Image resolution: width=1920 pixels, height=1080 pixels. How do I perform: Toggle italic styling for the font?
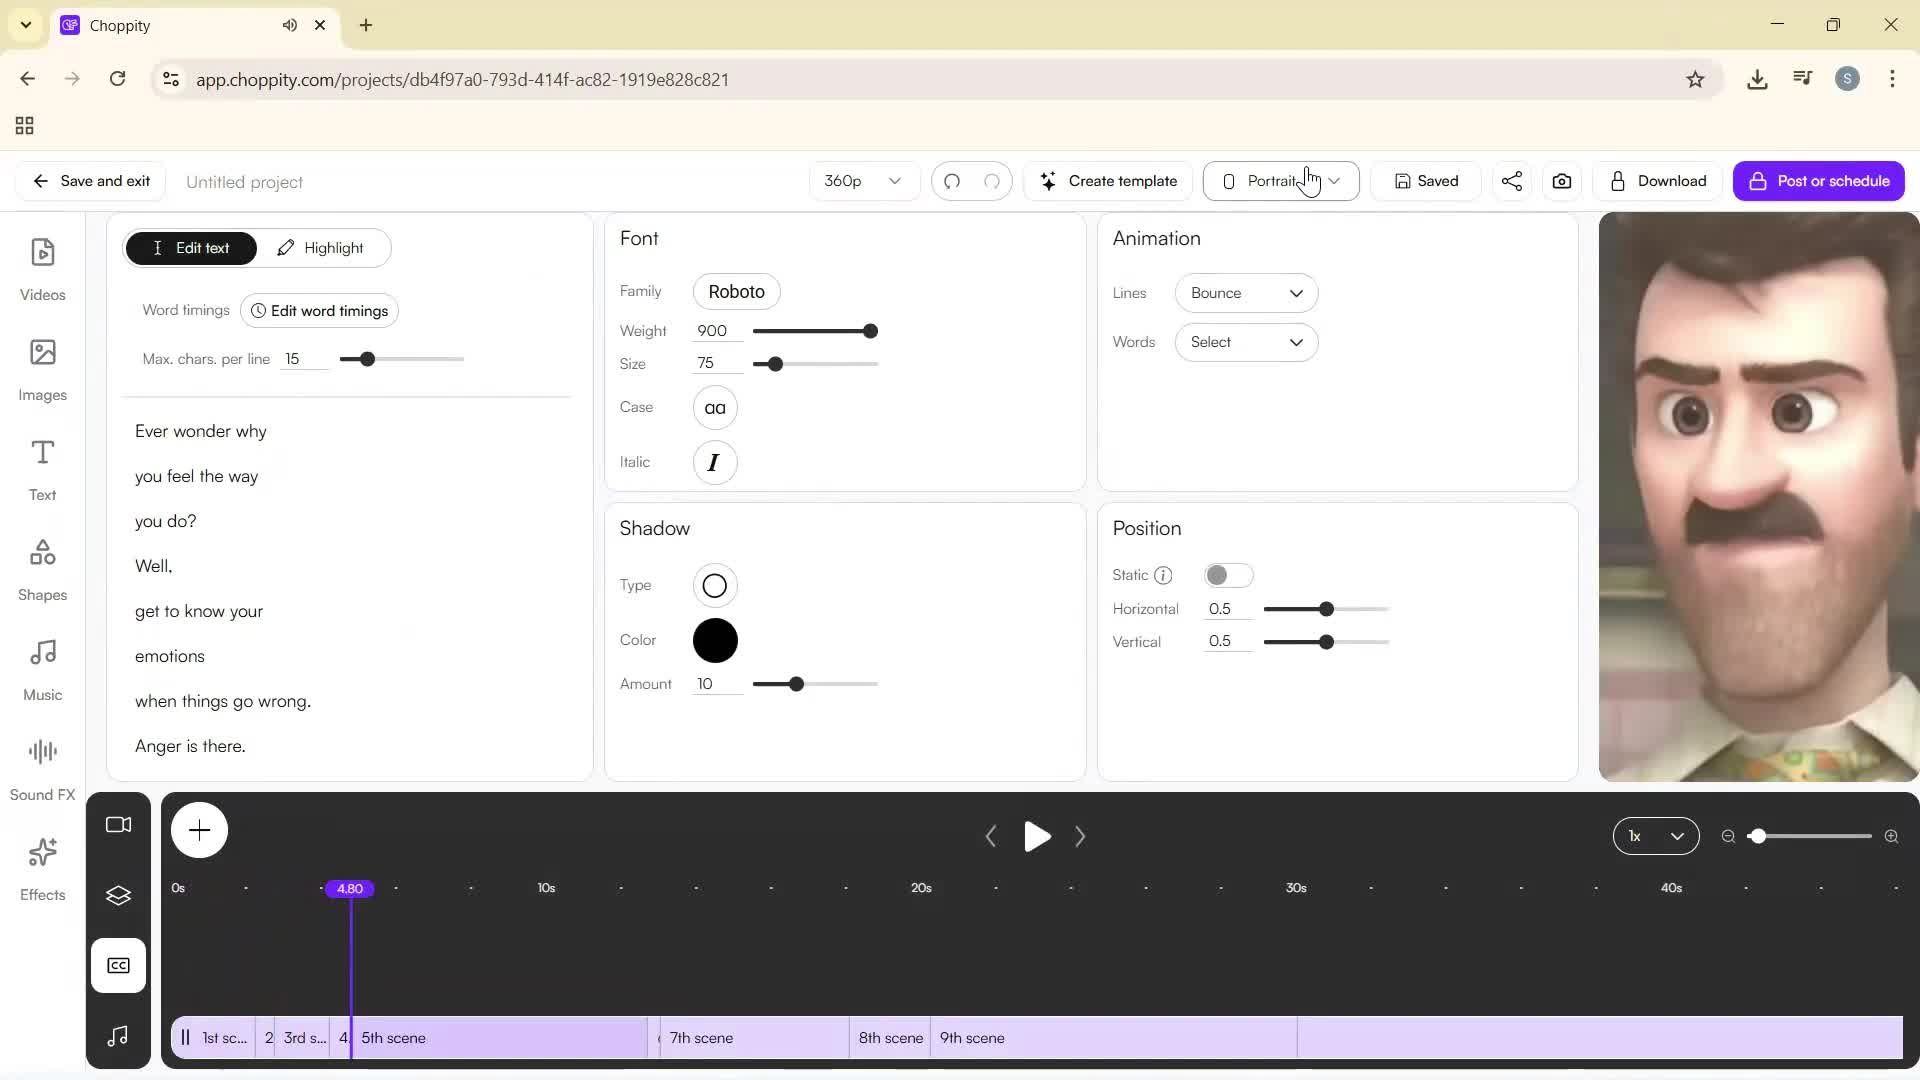point(714,462)
